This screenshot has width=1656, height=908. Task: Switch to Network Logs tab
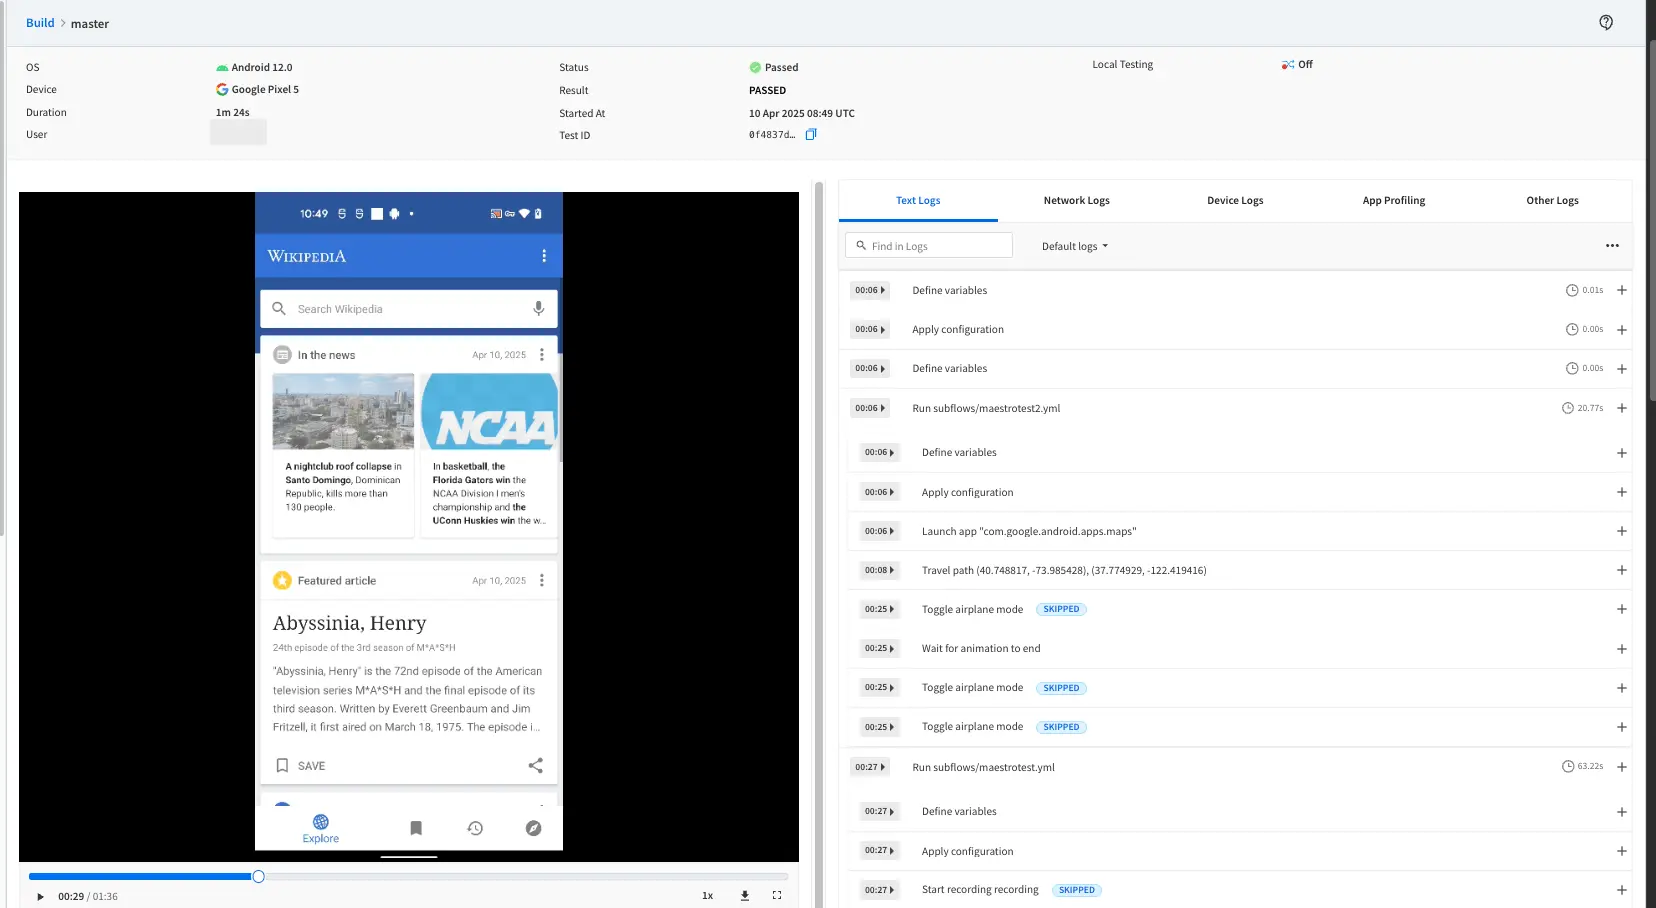point(1076,201)
